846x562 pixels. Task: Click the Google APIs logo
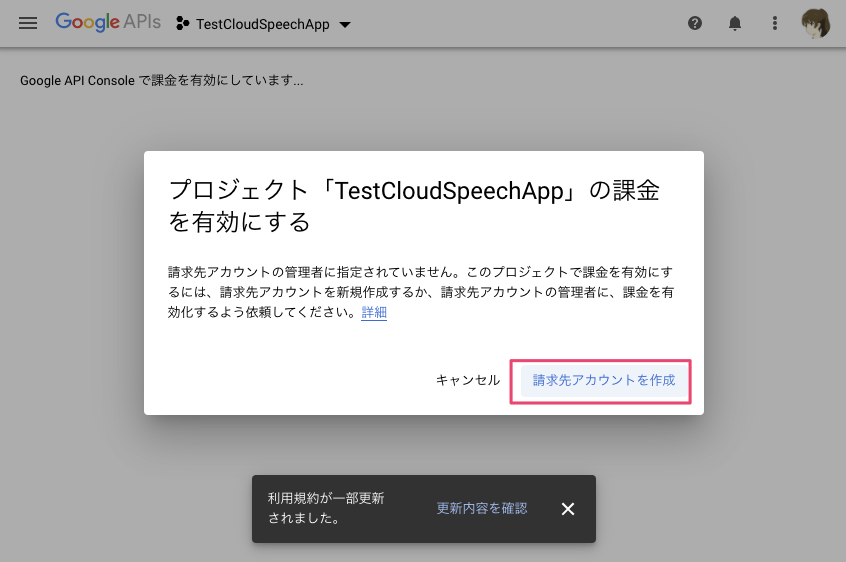108,22
